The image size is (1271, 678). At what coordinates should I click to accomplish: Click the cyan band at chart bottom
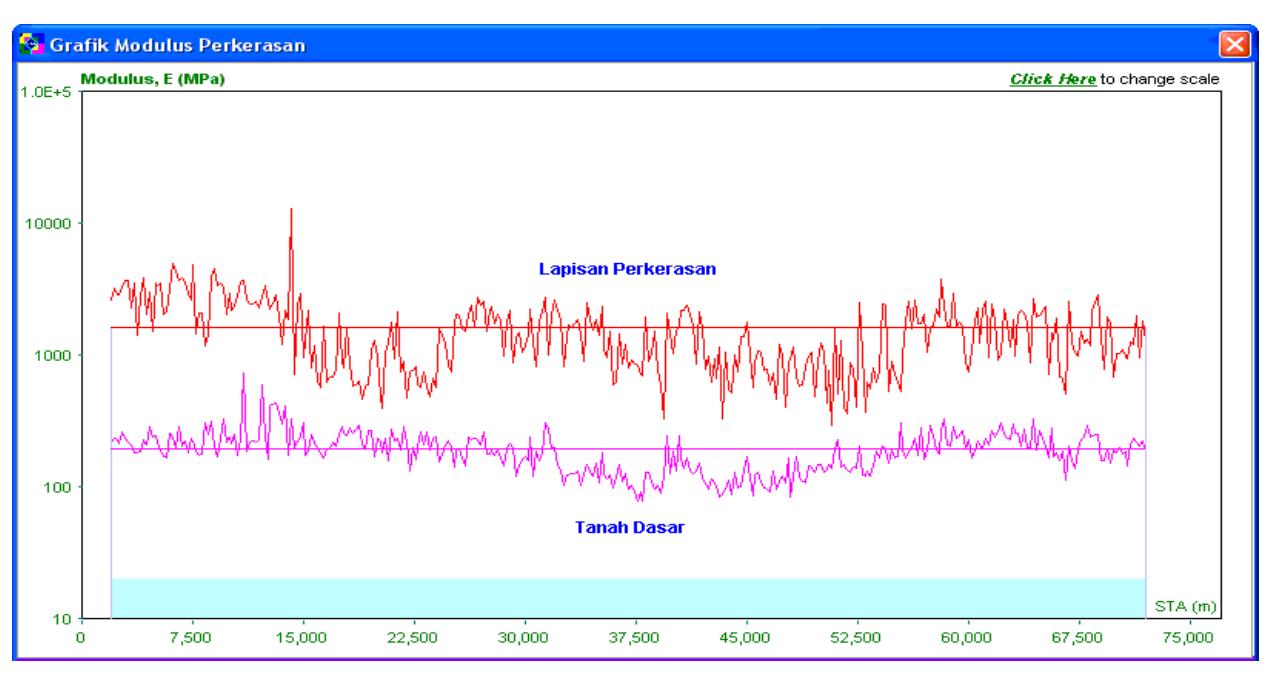point(627,598)
